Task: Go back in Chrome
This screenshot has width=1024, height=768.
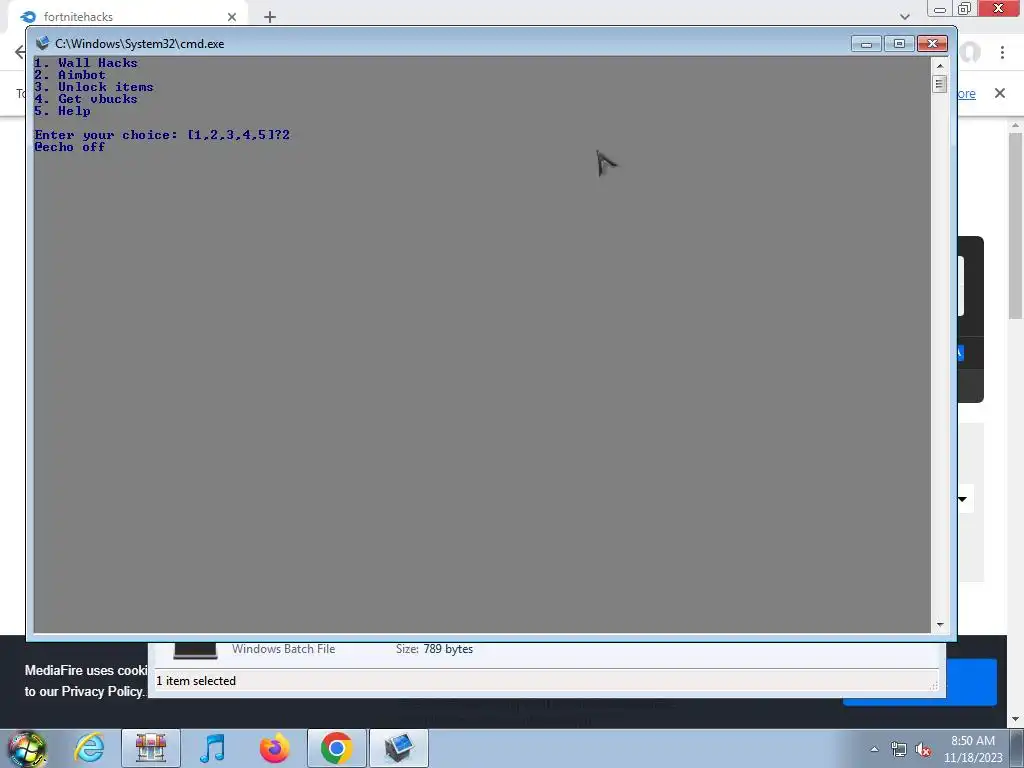Action: (20, 52)
